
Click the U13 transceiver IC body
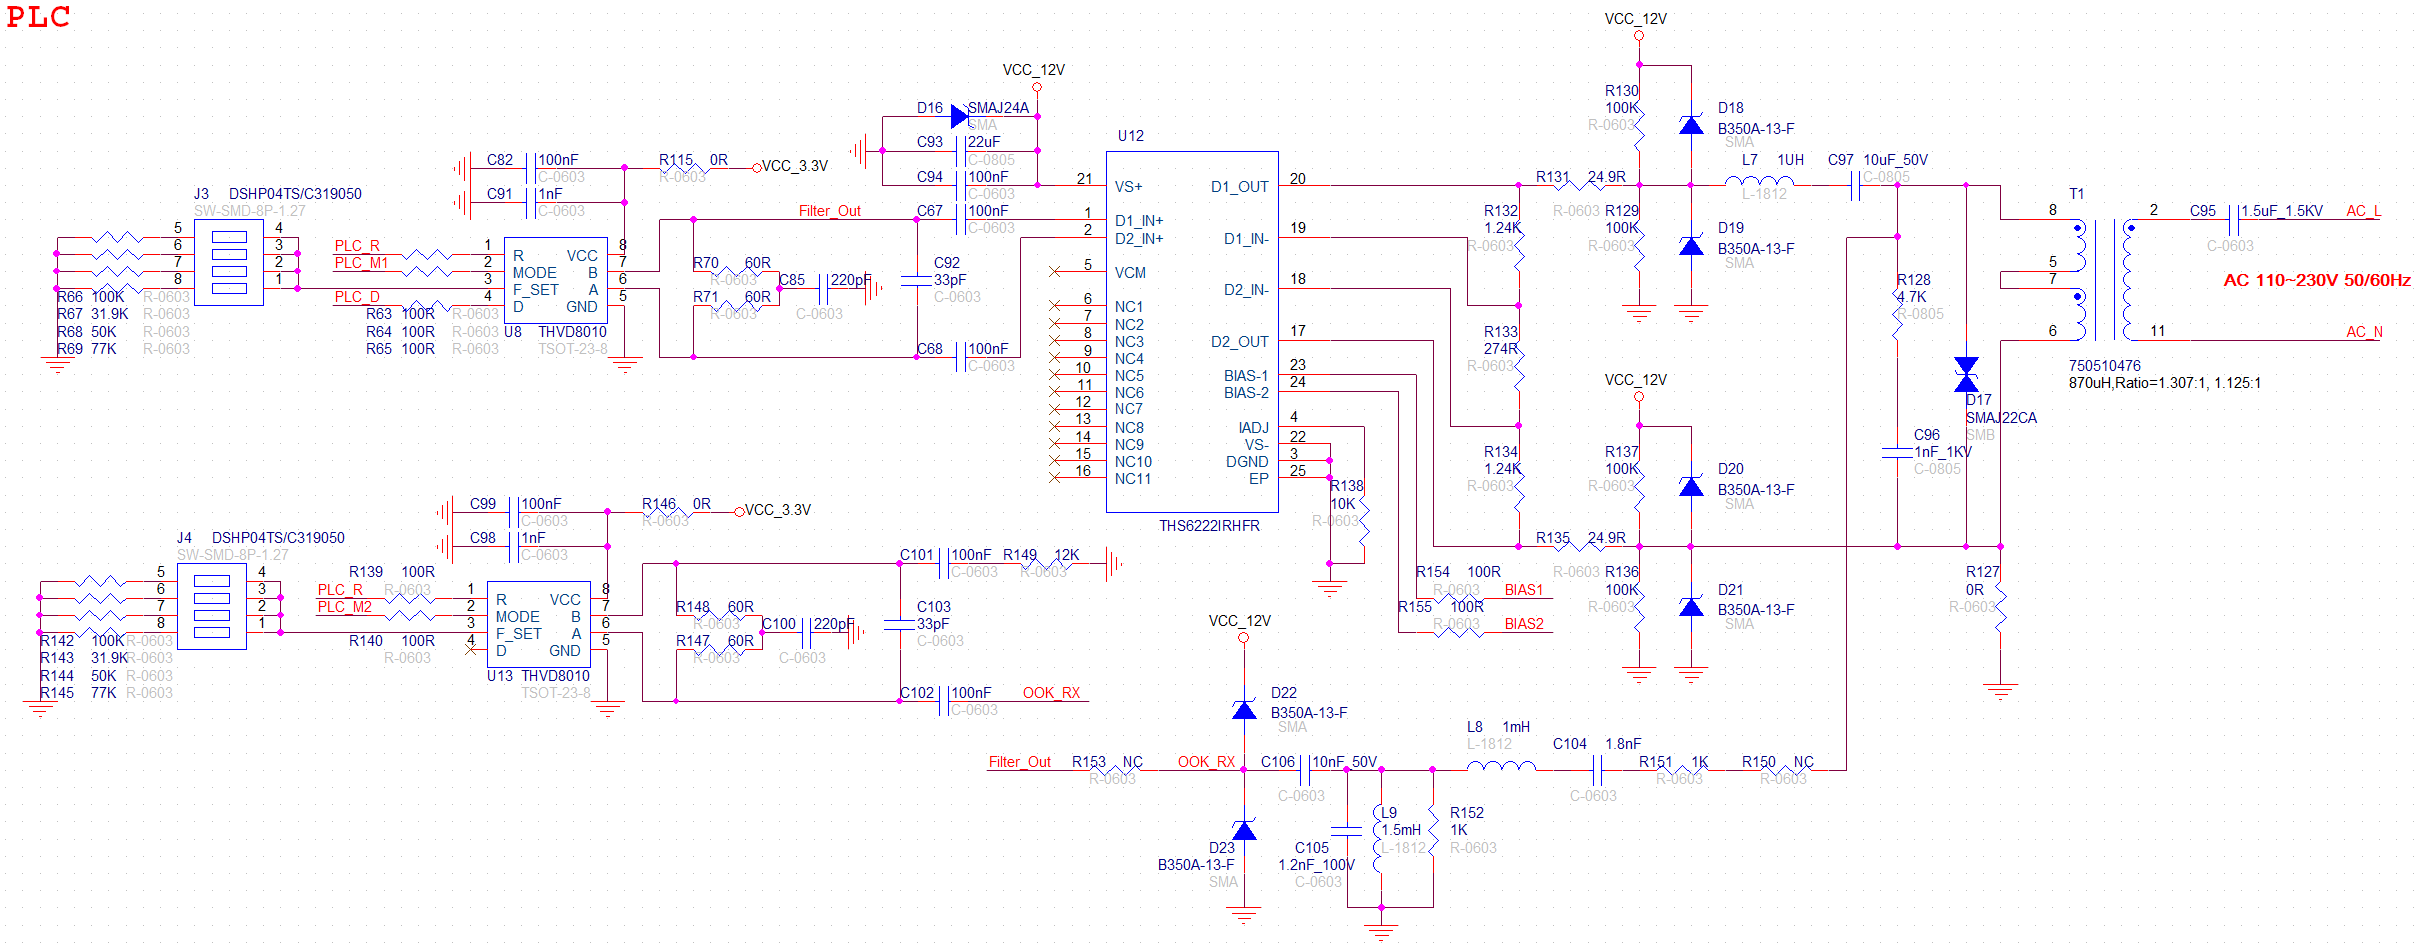tap(538, 624)
